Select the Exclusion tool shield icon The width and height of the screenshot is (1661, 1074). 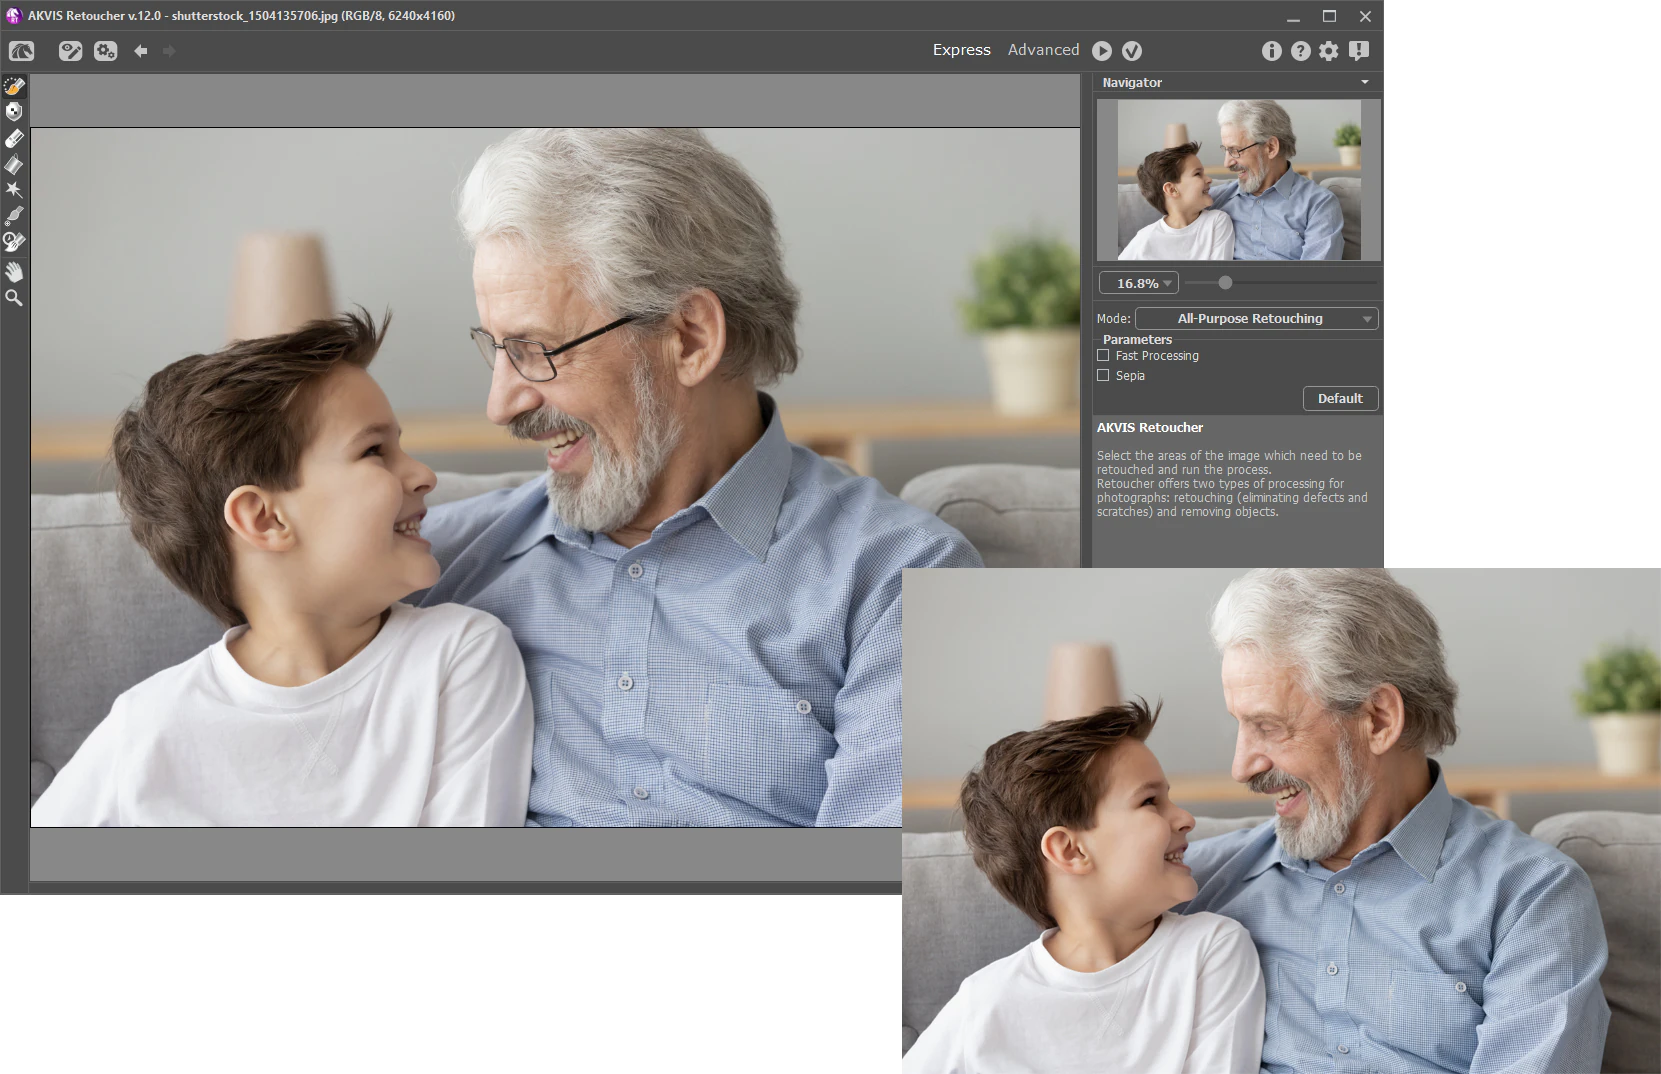[x=14, y=111]
